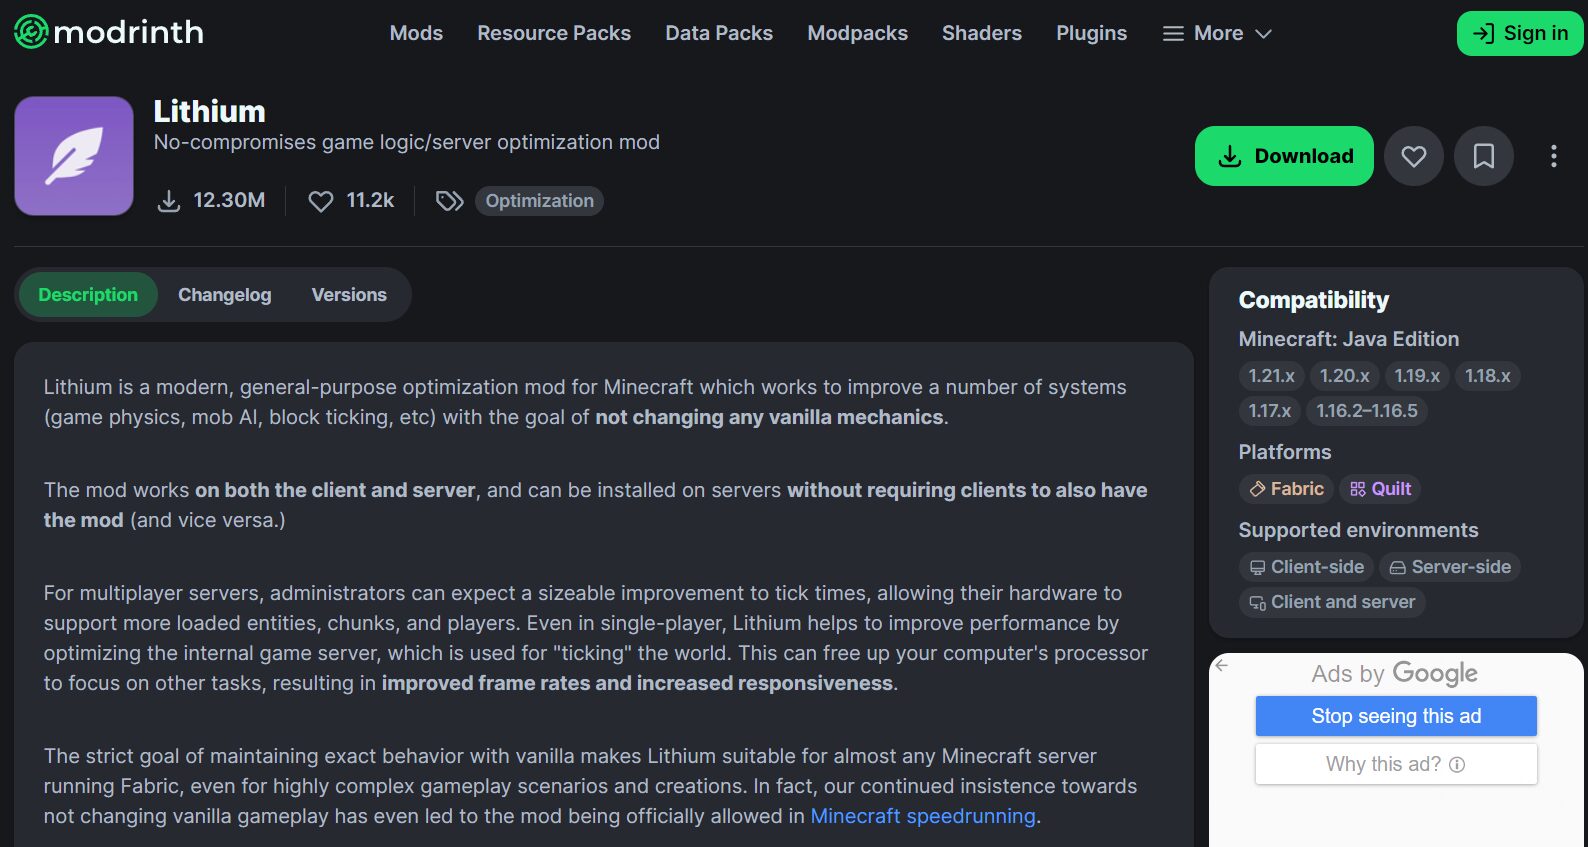Open the Lithium feather project icon
Screen dimensions: 1588x847
point(74,156)
